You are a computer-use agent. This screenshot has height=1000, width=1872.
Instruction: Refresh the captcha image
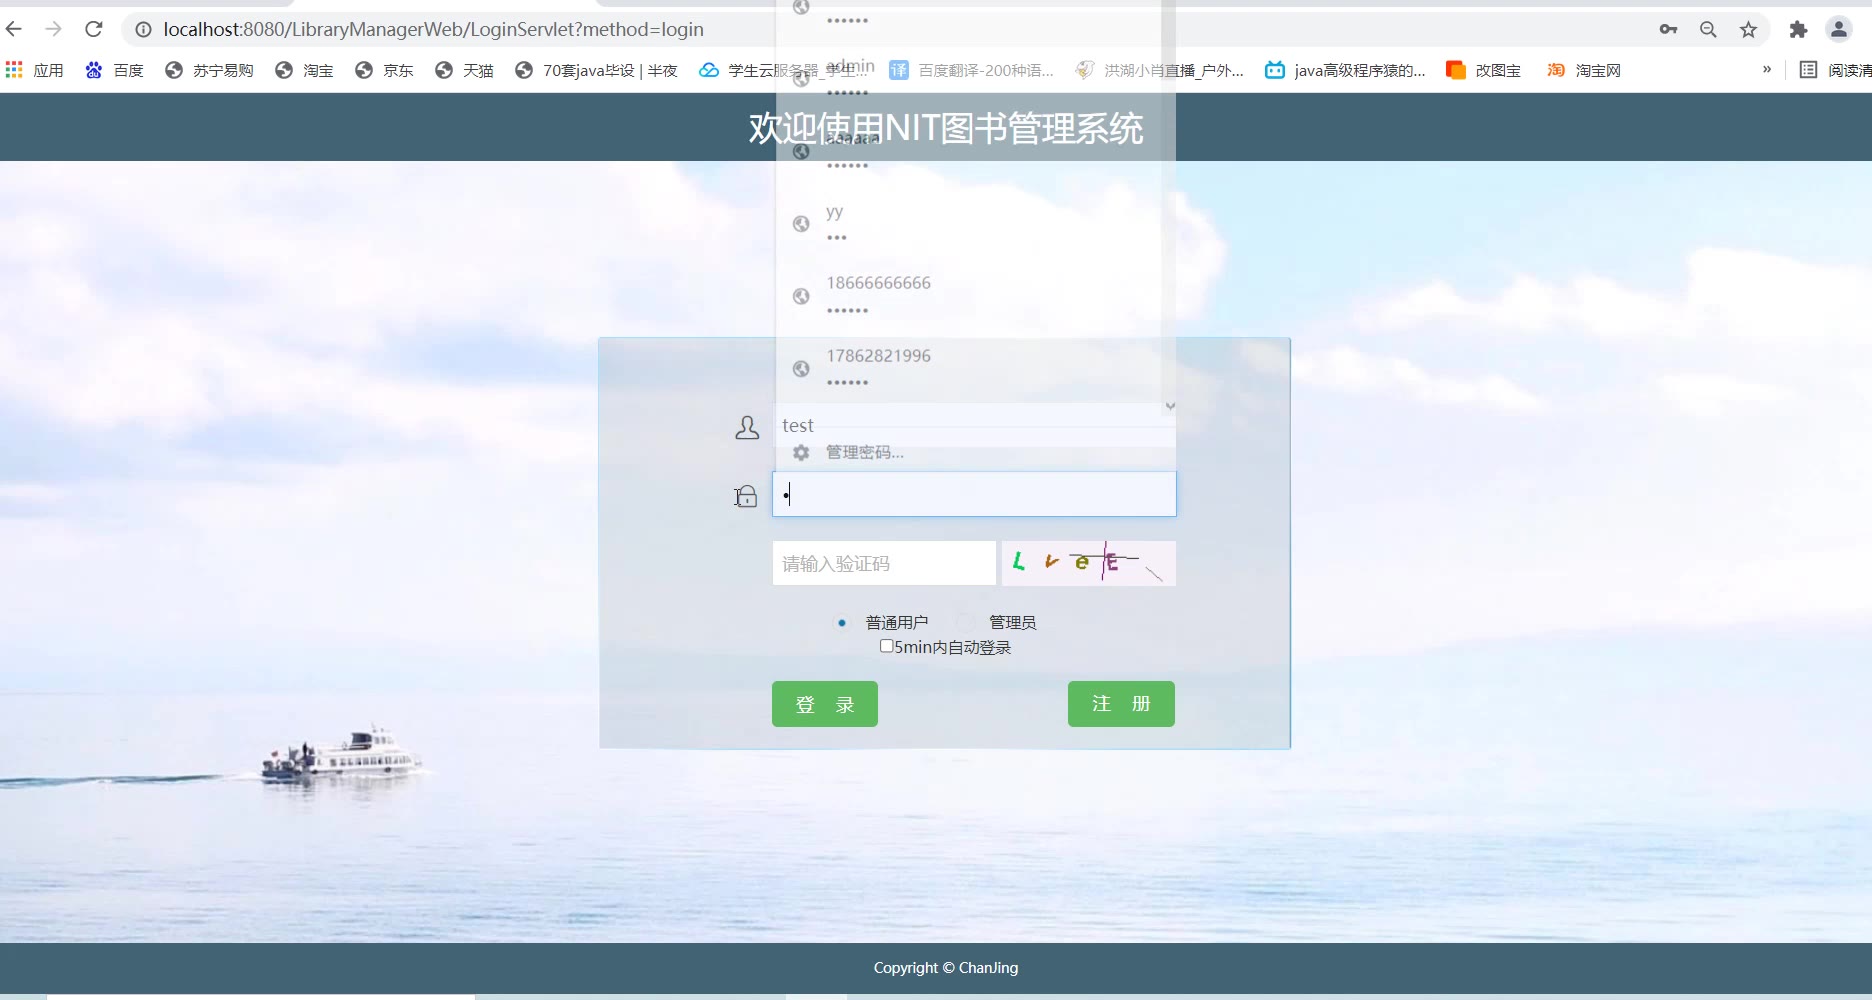pyautogui.click(x=1088, y=563)
